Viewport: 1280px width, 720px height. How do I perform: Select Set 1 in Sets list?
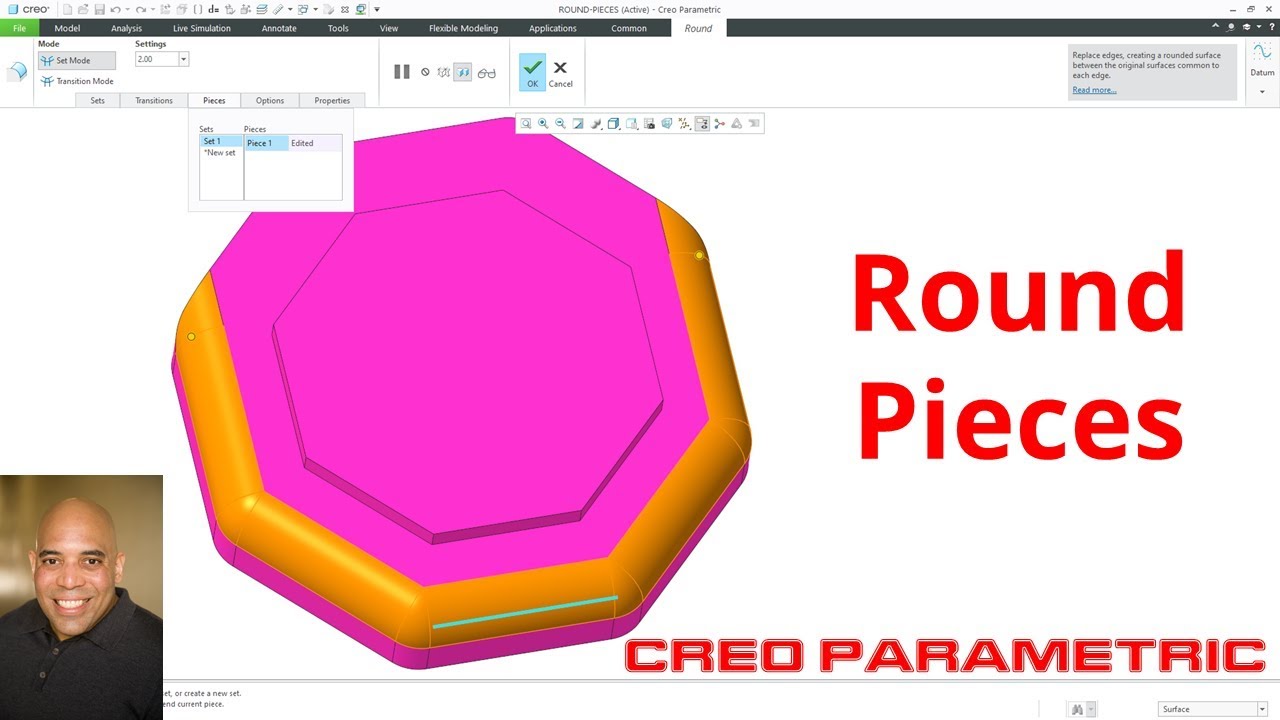pos(221,142)
